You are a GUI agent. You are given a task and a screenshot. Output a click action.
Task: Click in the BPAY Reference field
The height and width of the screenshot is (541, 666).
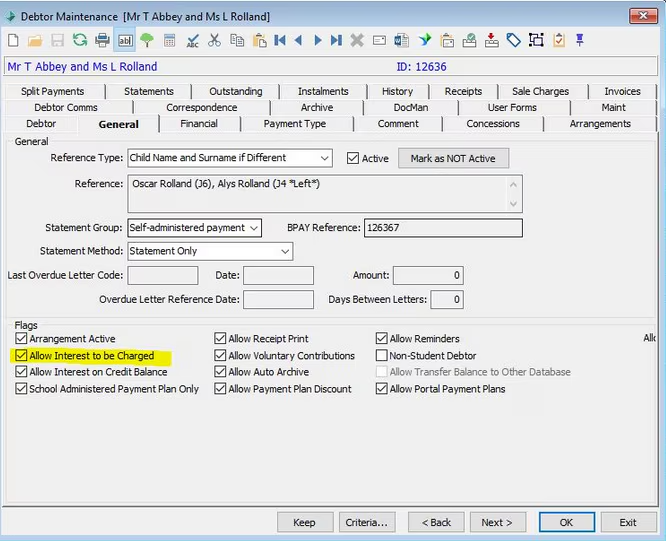[443, 228]
